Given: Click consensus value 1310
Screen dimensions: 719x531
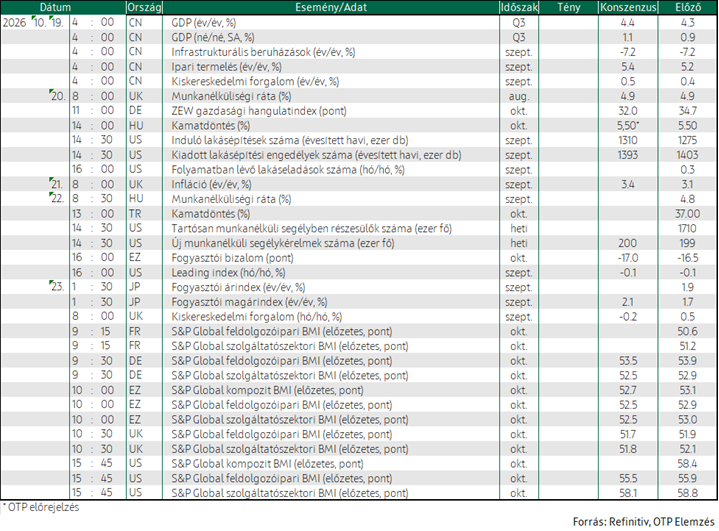Looking at the screenshot, I should (x=628, y=140).
